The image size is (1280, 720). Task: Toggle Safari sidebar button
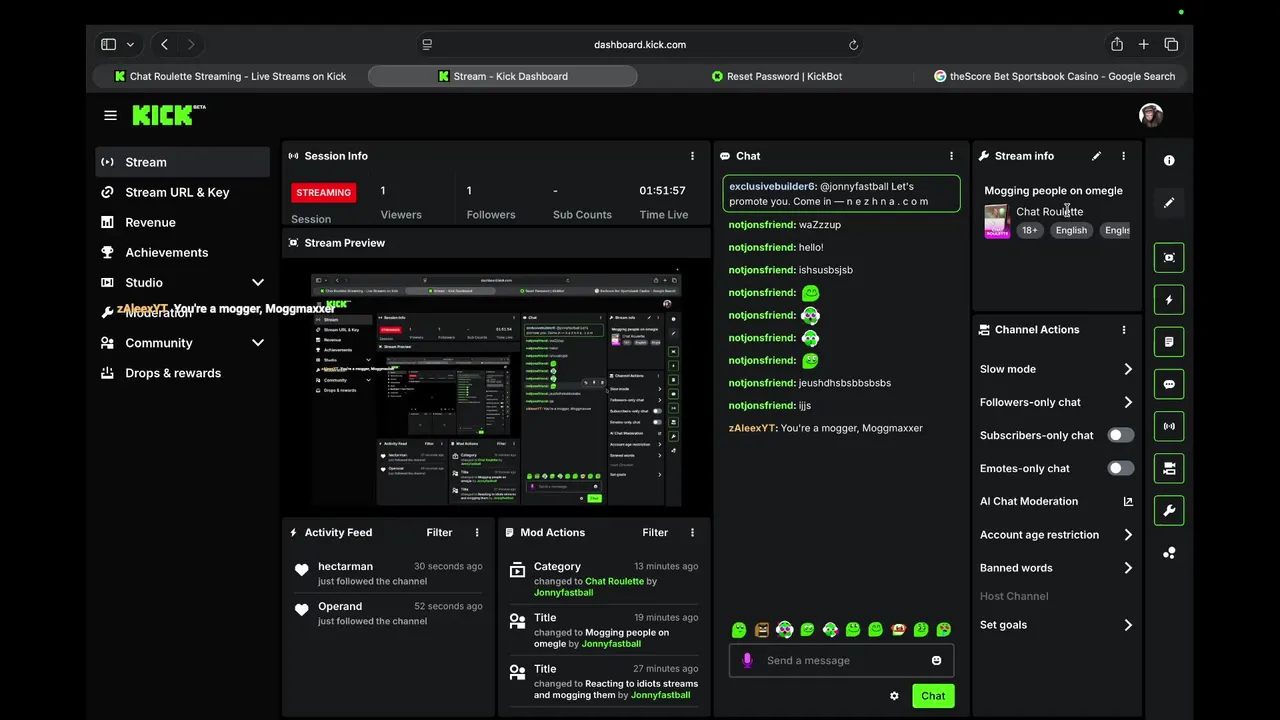point(108,44)
